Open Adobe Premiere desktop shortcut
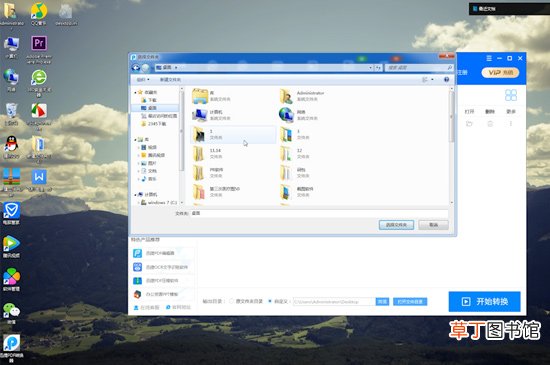The width and height of the screenshot is (550, 365). [39, 49]
